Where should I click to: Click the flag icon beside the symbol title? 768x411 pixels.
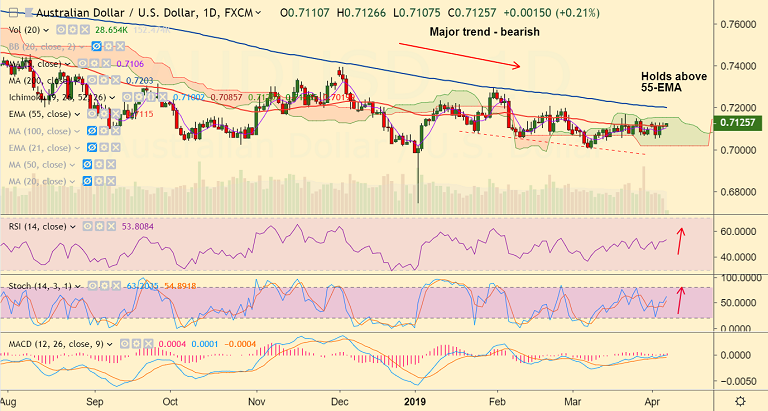click(29, 13)
